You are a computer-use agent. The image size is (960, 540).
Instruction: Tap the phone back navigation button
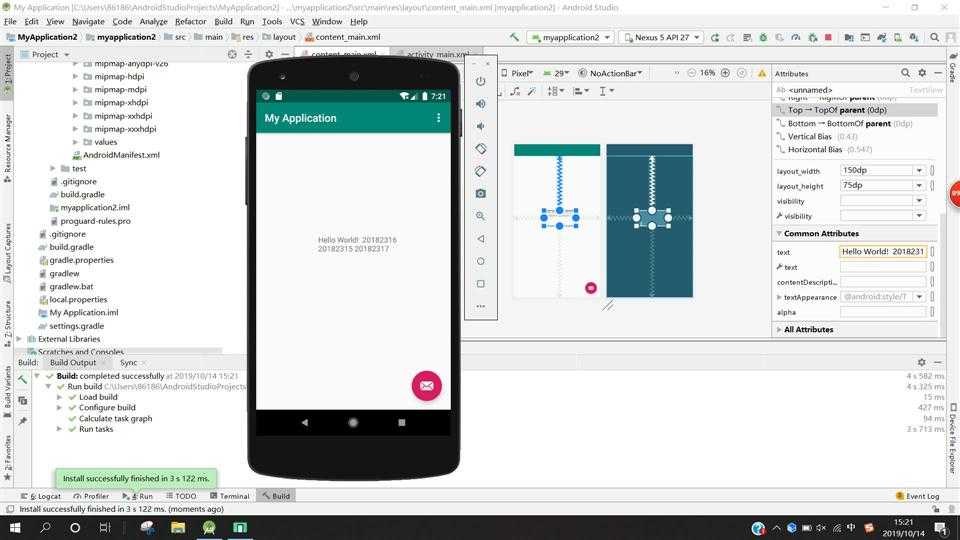tap(304, 422)
